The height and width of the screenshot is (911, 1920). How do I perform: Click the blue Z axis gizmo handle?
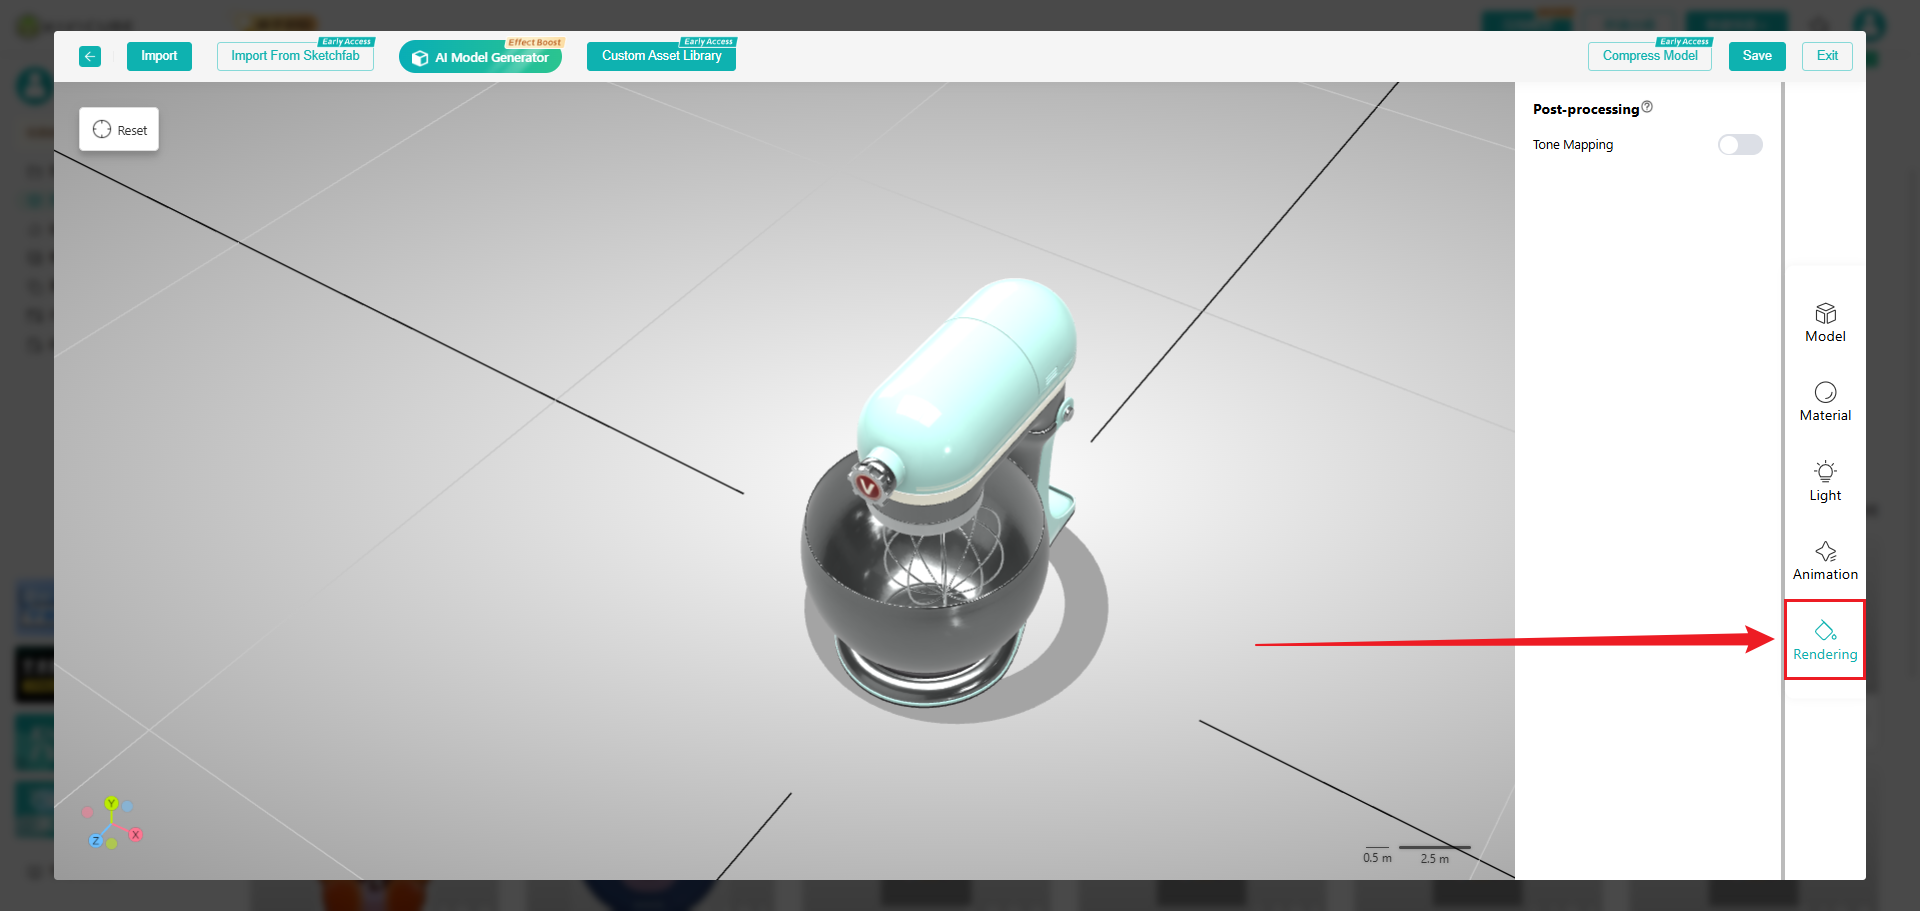[96, 840]
